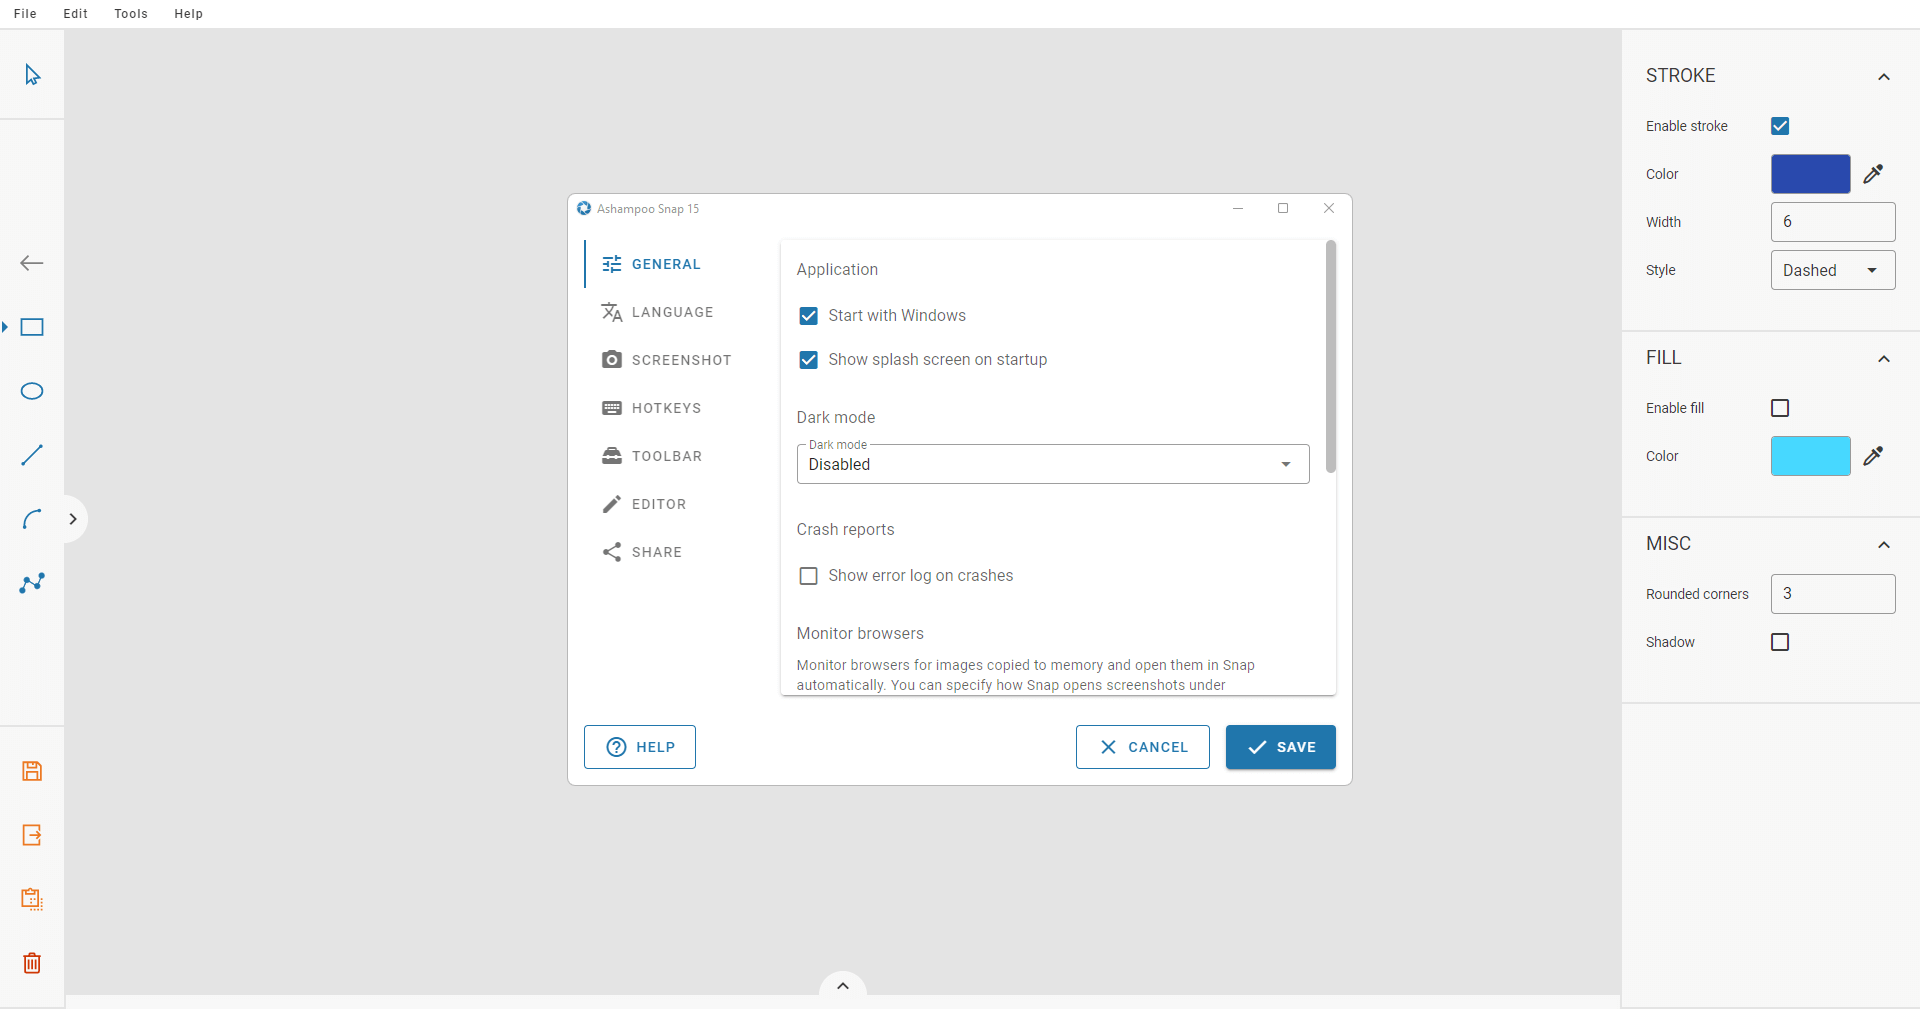Uncheck Show splash screen on startup
The height and width of the screenshot is (1009, 1920).
tap(809, 360)
